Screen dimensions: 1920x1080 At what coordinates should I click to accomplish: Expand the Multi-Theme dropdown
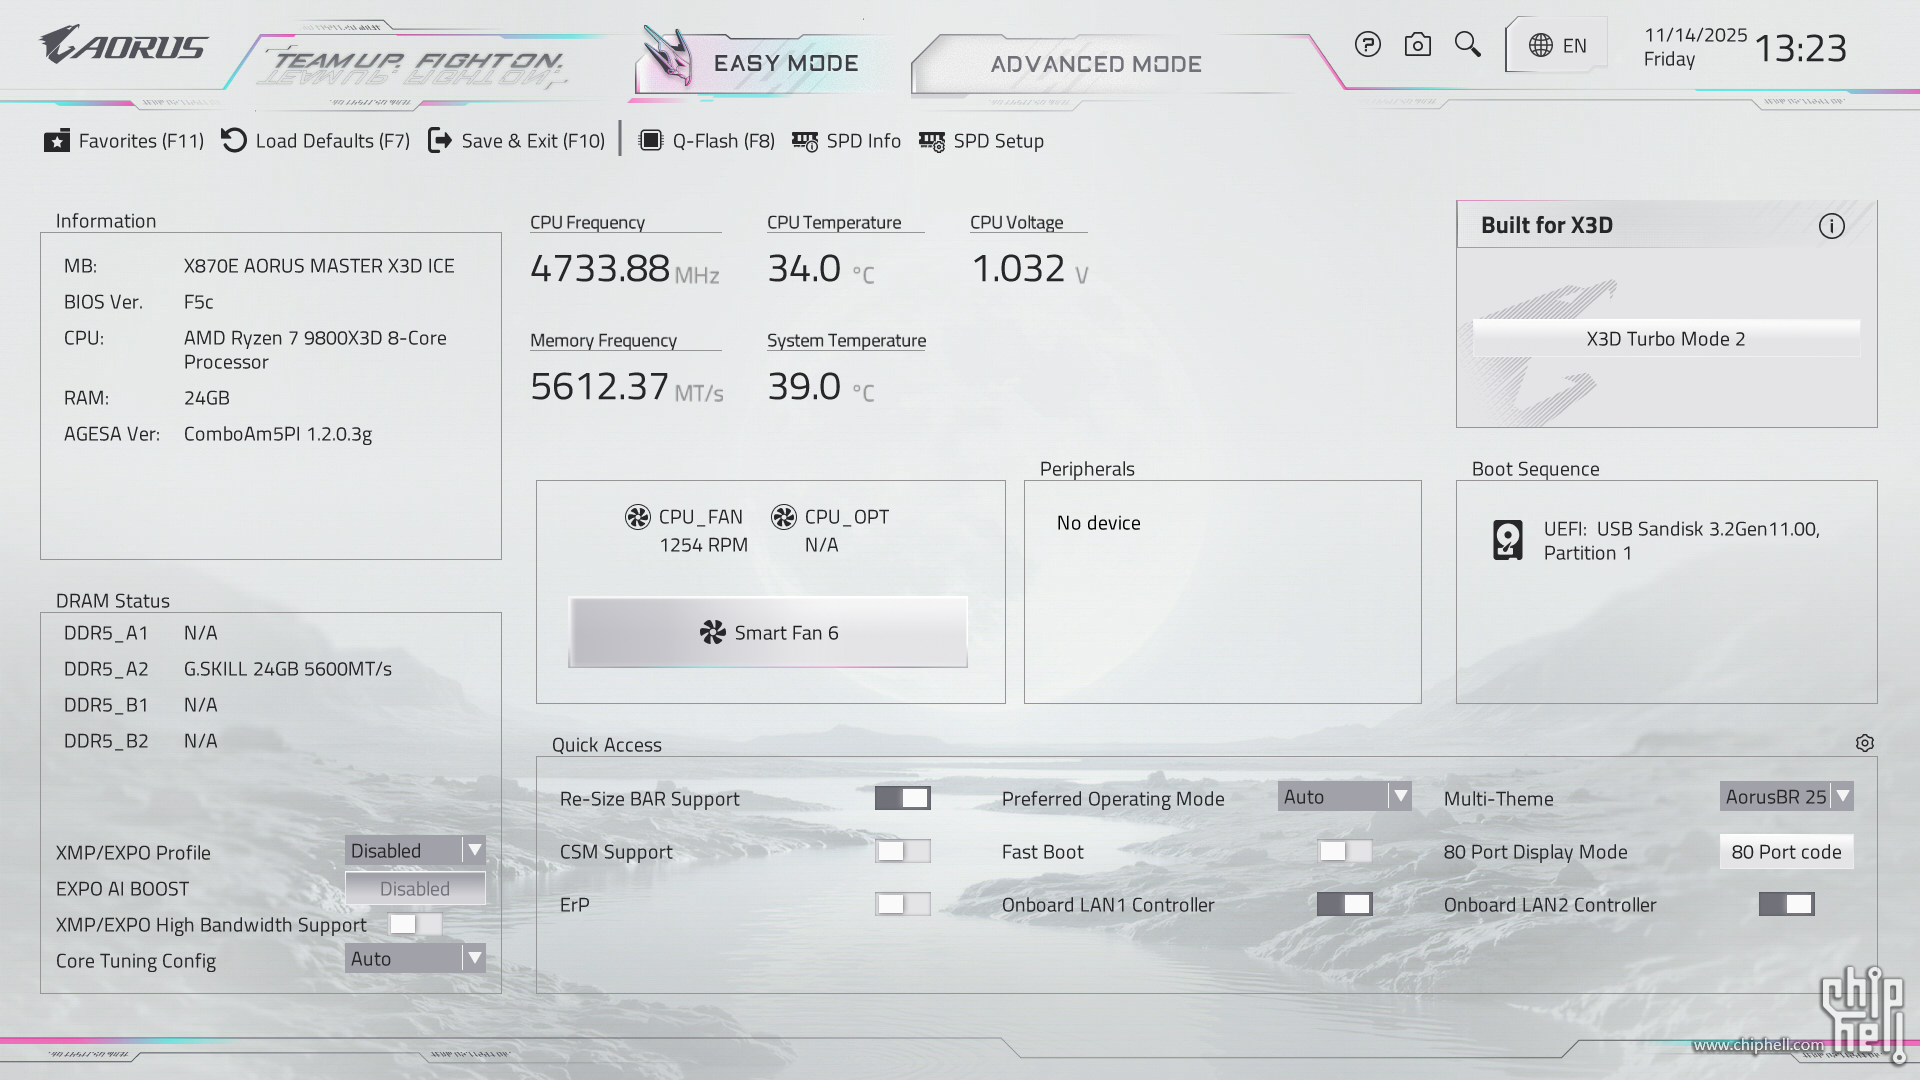pos(1786,797)
